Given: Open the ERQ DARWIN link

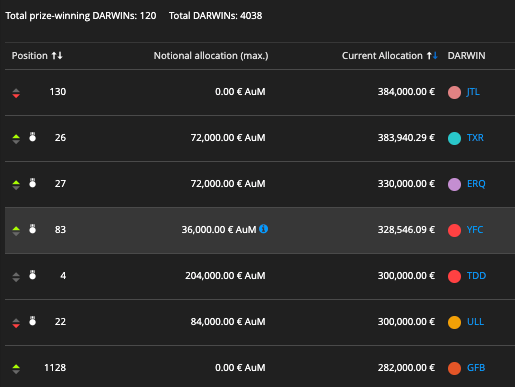Looking at the screenshot, I should click(x=476, y=184).
